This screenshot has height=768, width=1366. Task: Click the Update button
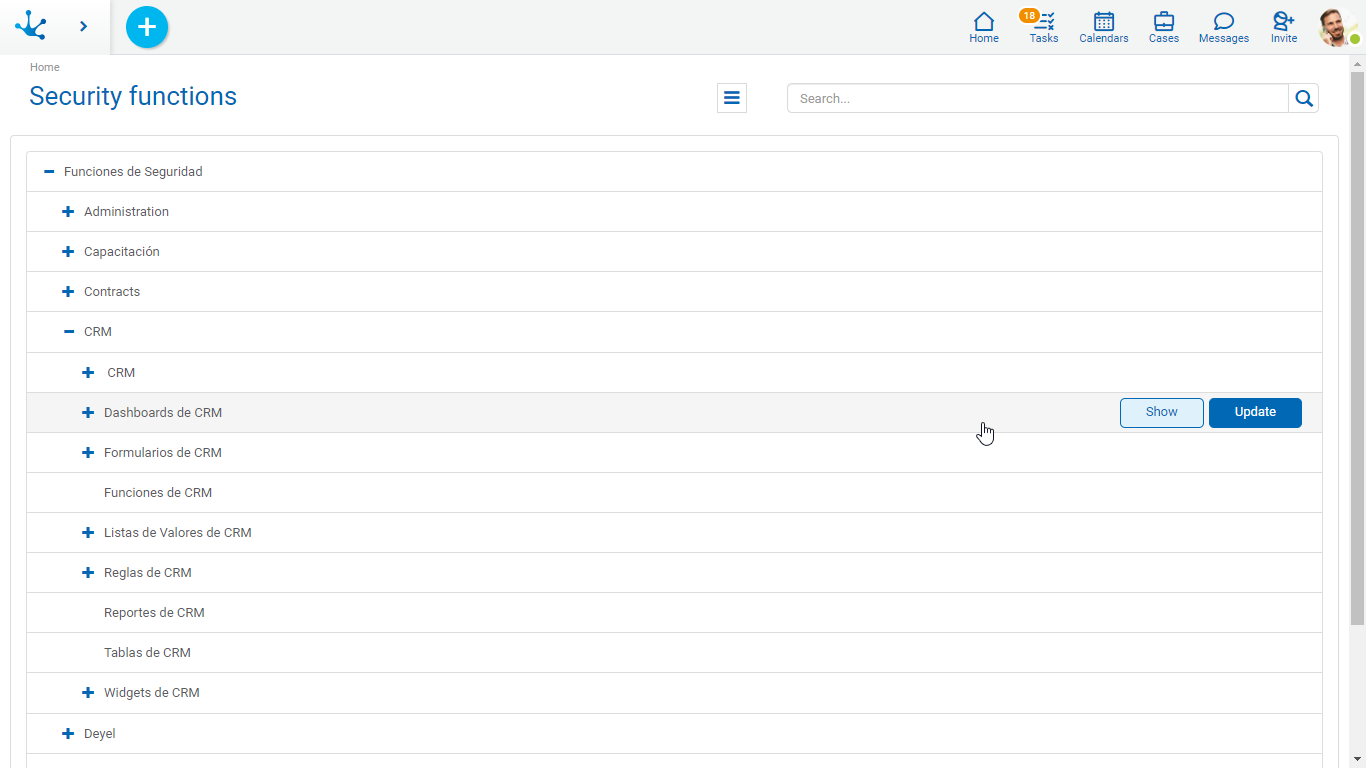point(1255,412)
